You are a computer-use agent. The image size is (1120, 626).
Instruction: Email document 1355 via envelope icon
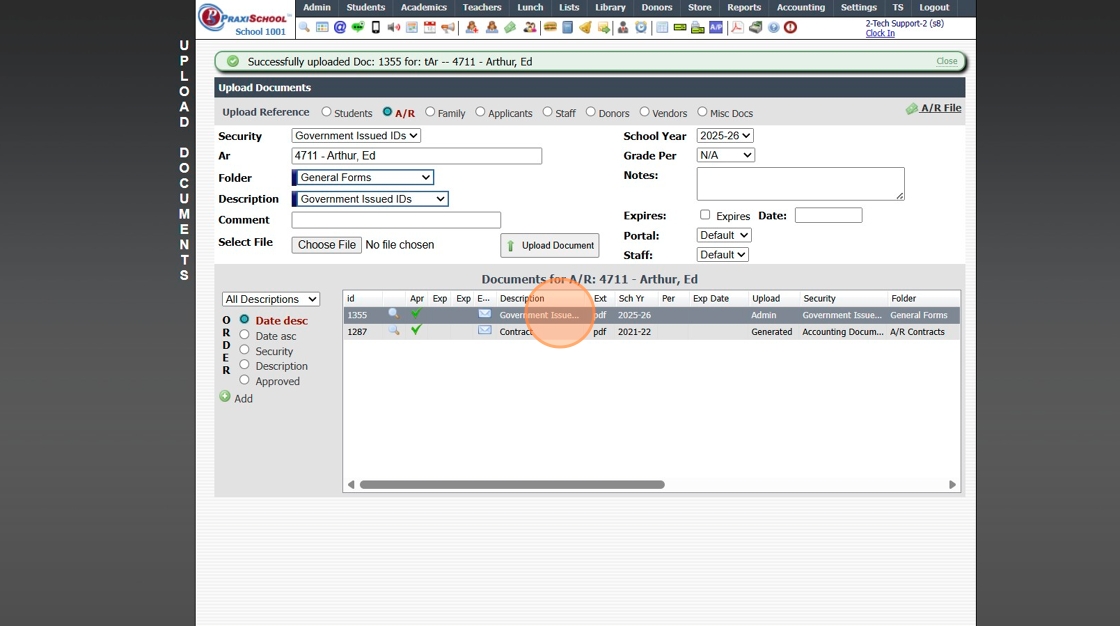[484, 314]
